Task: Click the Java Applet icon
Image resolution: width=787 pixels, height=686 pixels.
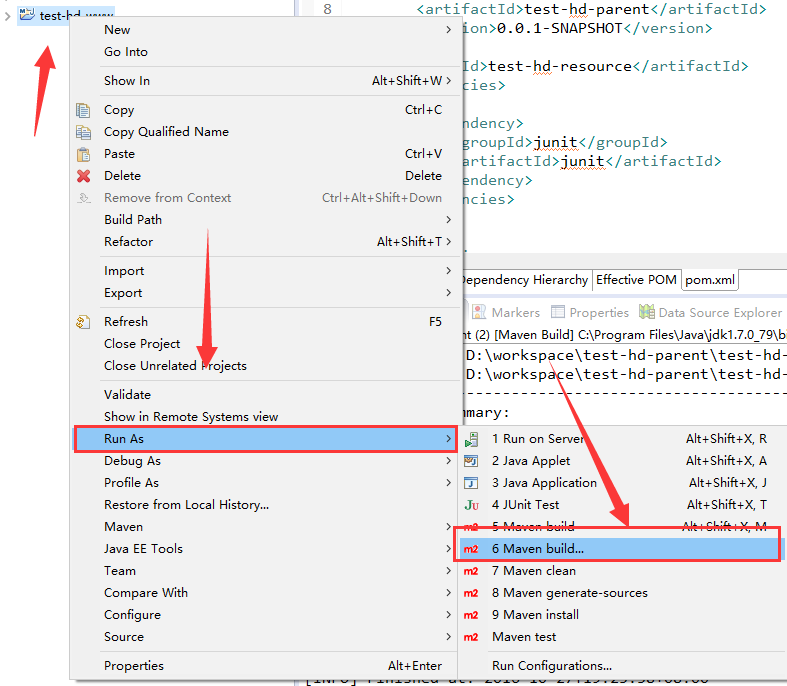Action: [x=471, y=461]
